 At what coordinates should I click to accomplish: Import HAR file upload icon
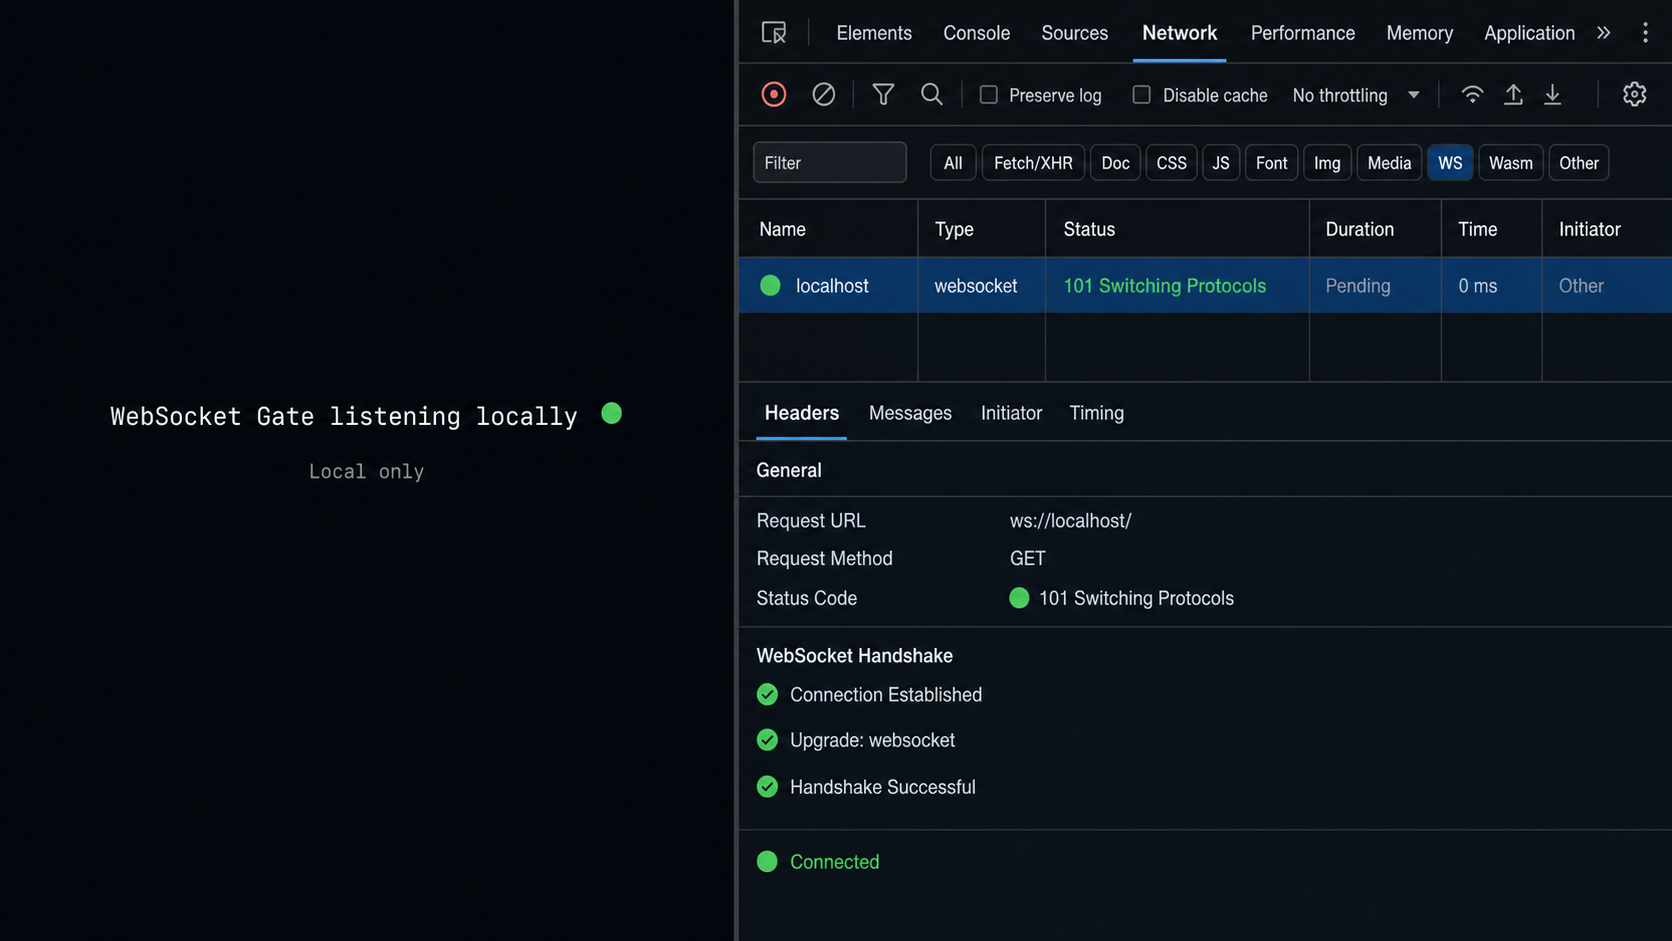(x=1514, y=94)
